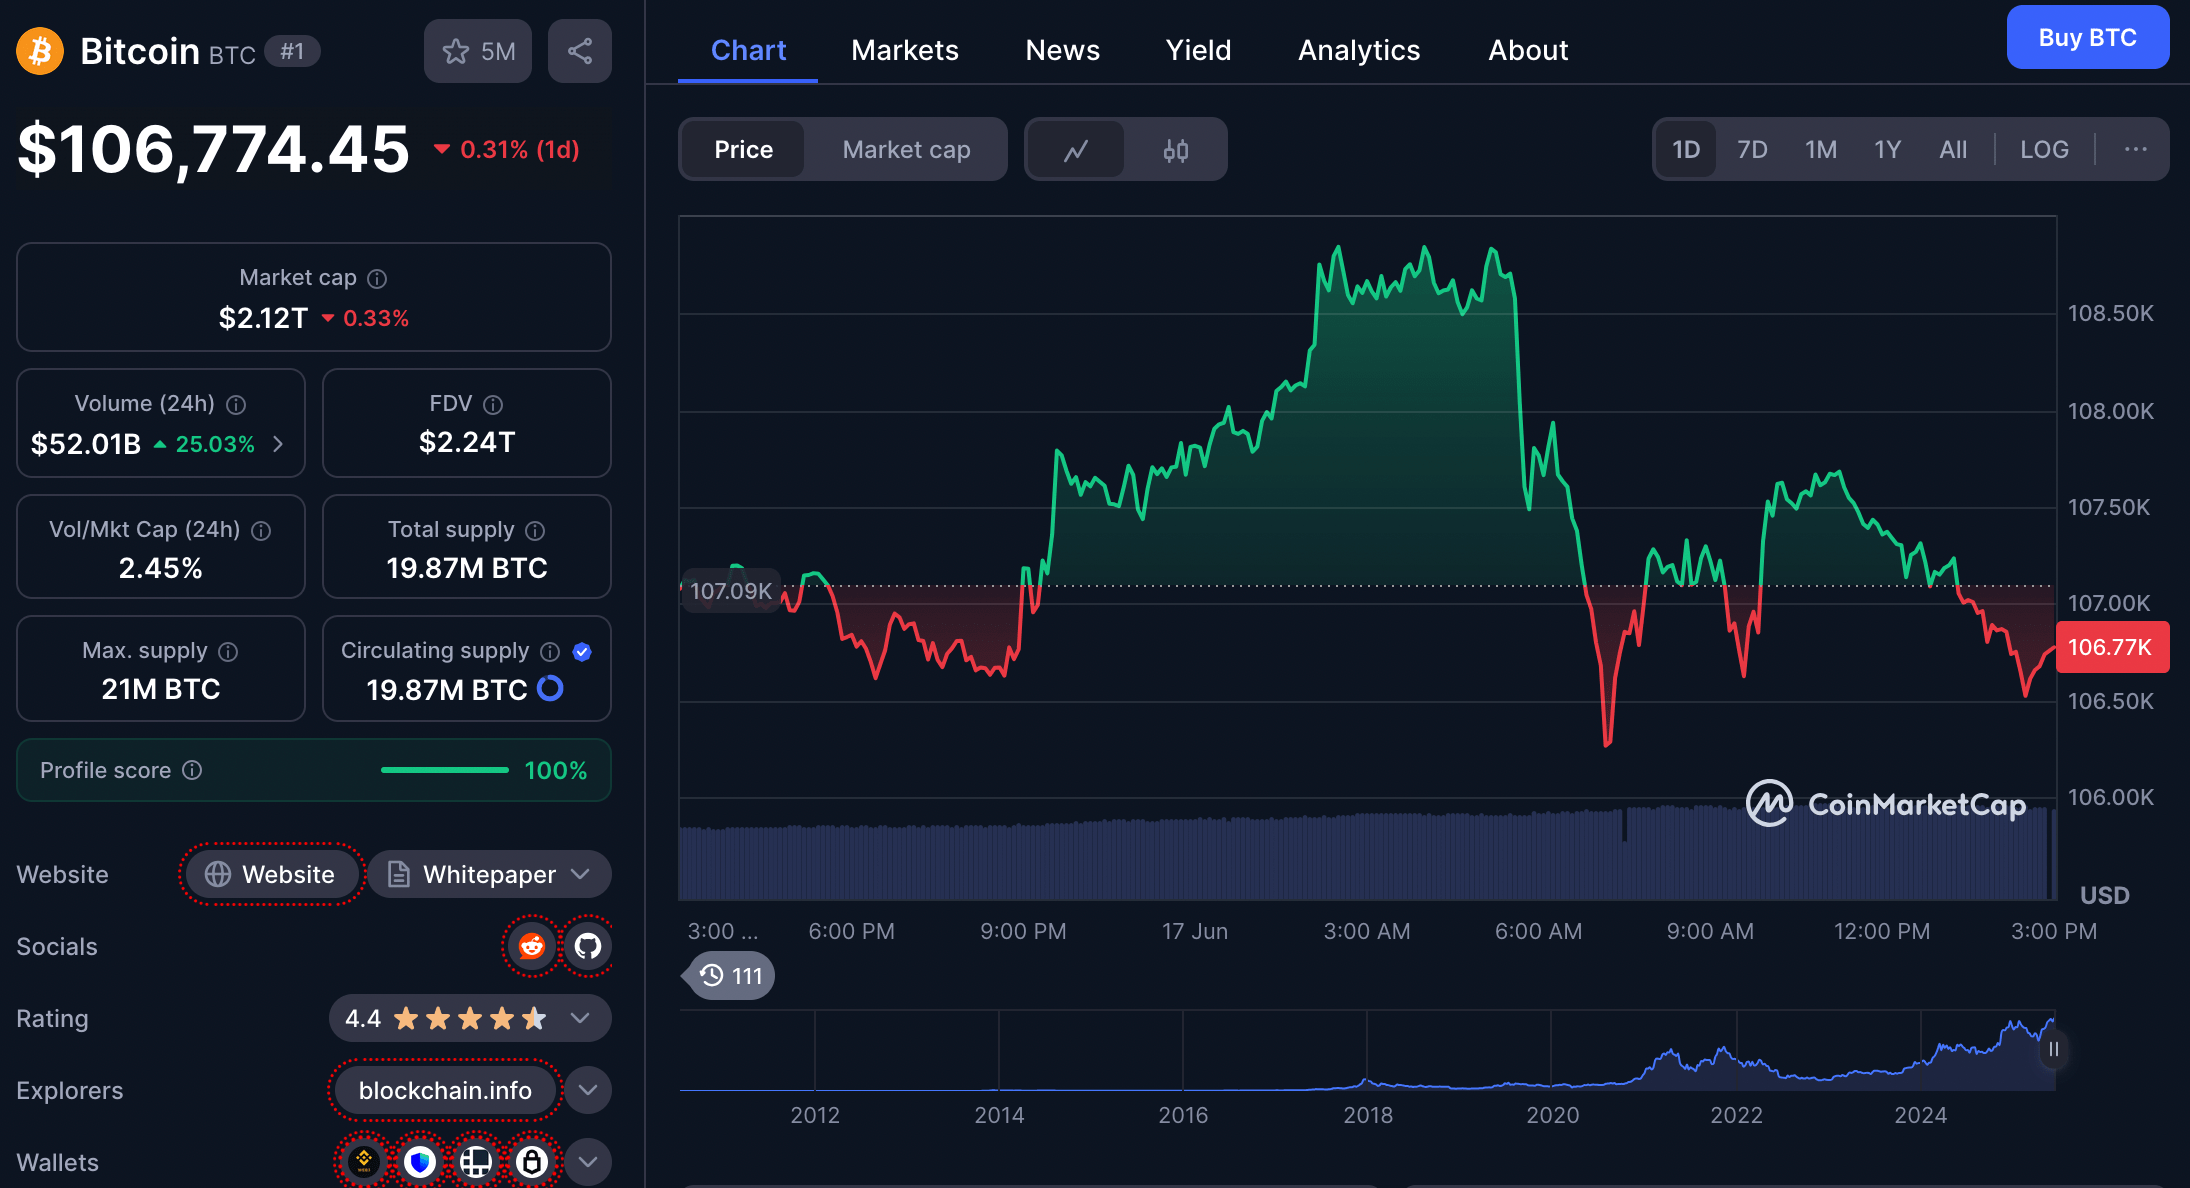Click the 111 history events badge
The height and width of the screenshot is (1188, 2190).
(731, 976)
